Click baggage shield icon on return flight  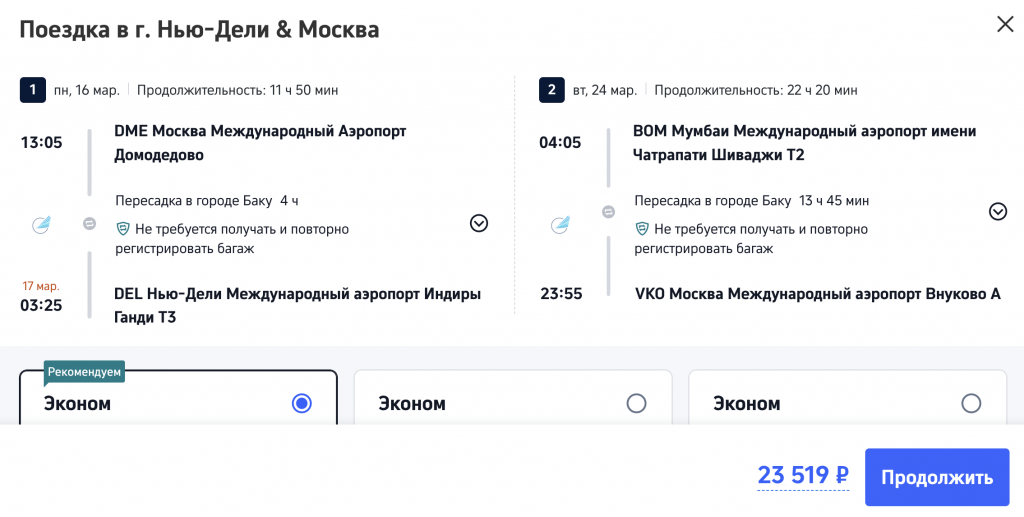coord(642,229)
